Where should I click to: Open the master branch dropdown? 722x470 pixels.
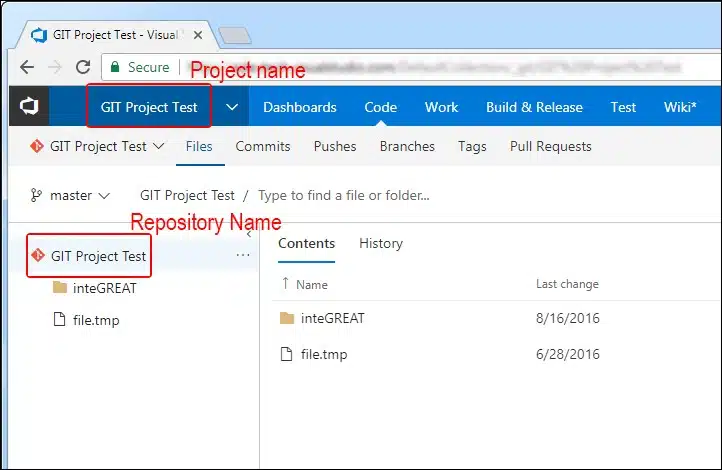click(70, 195)
